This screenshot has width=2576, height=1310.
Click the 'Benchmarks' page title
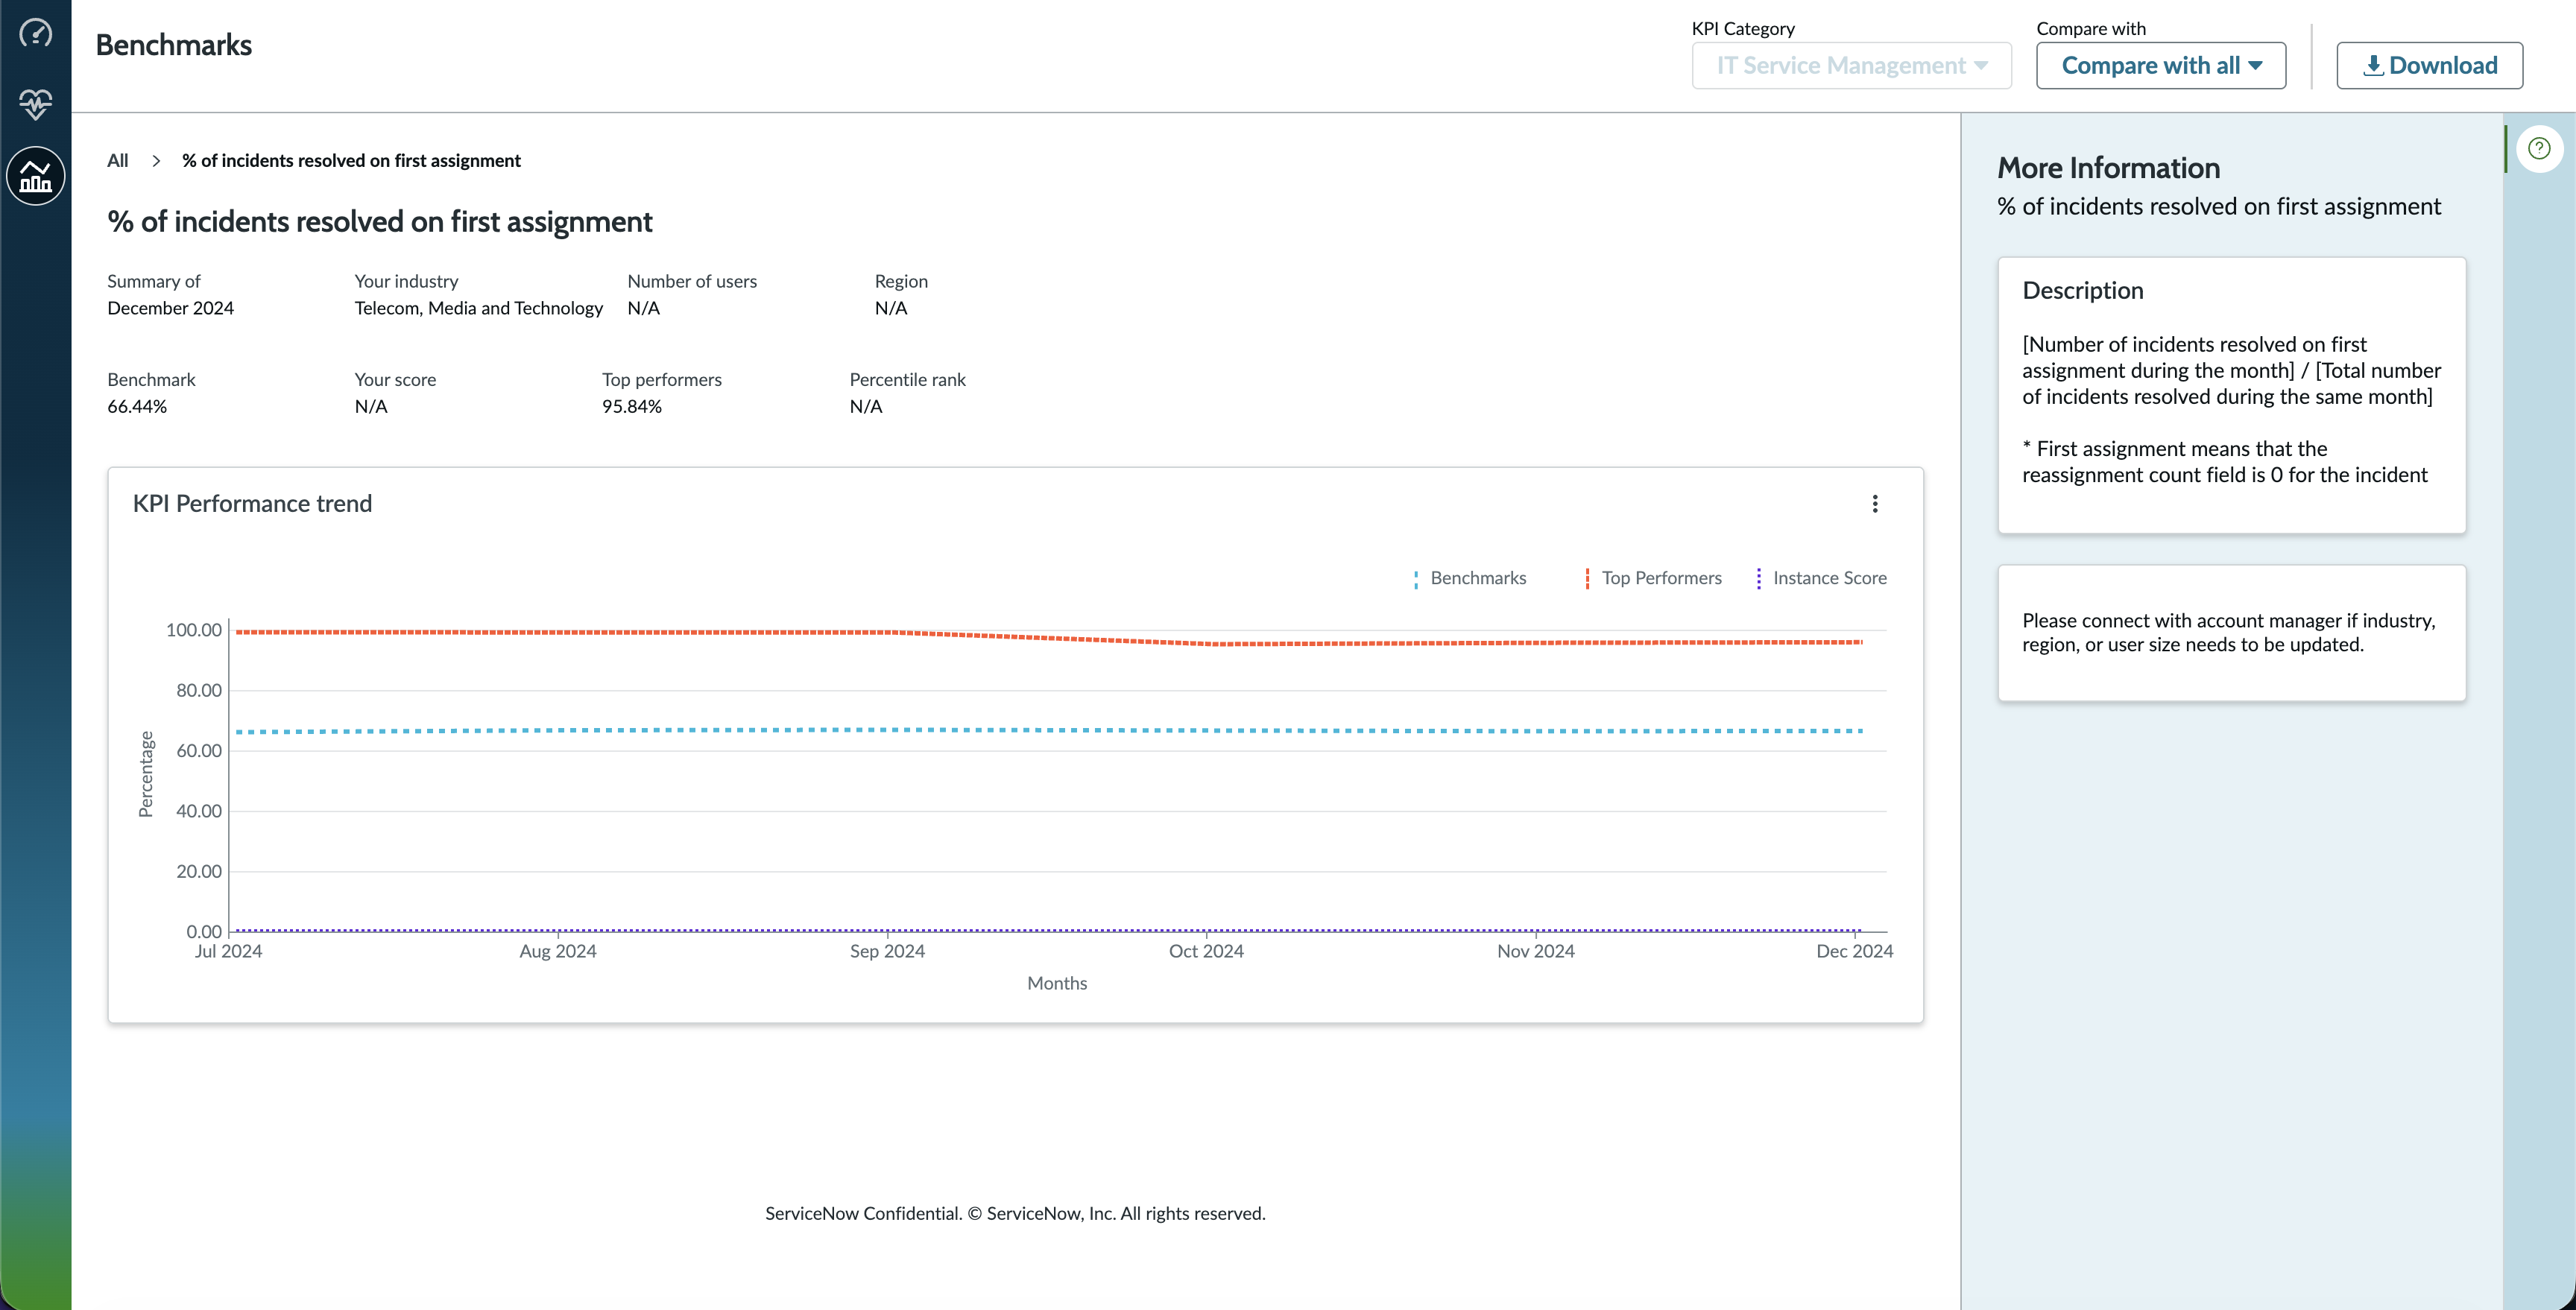[x=174, y=45]
